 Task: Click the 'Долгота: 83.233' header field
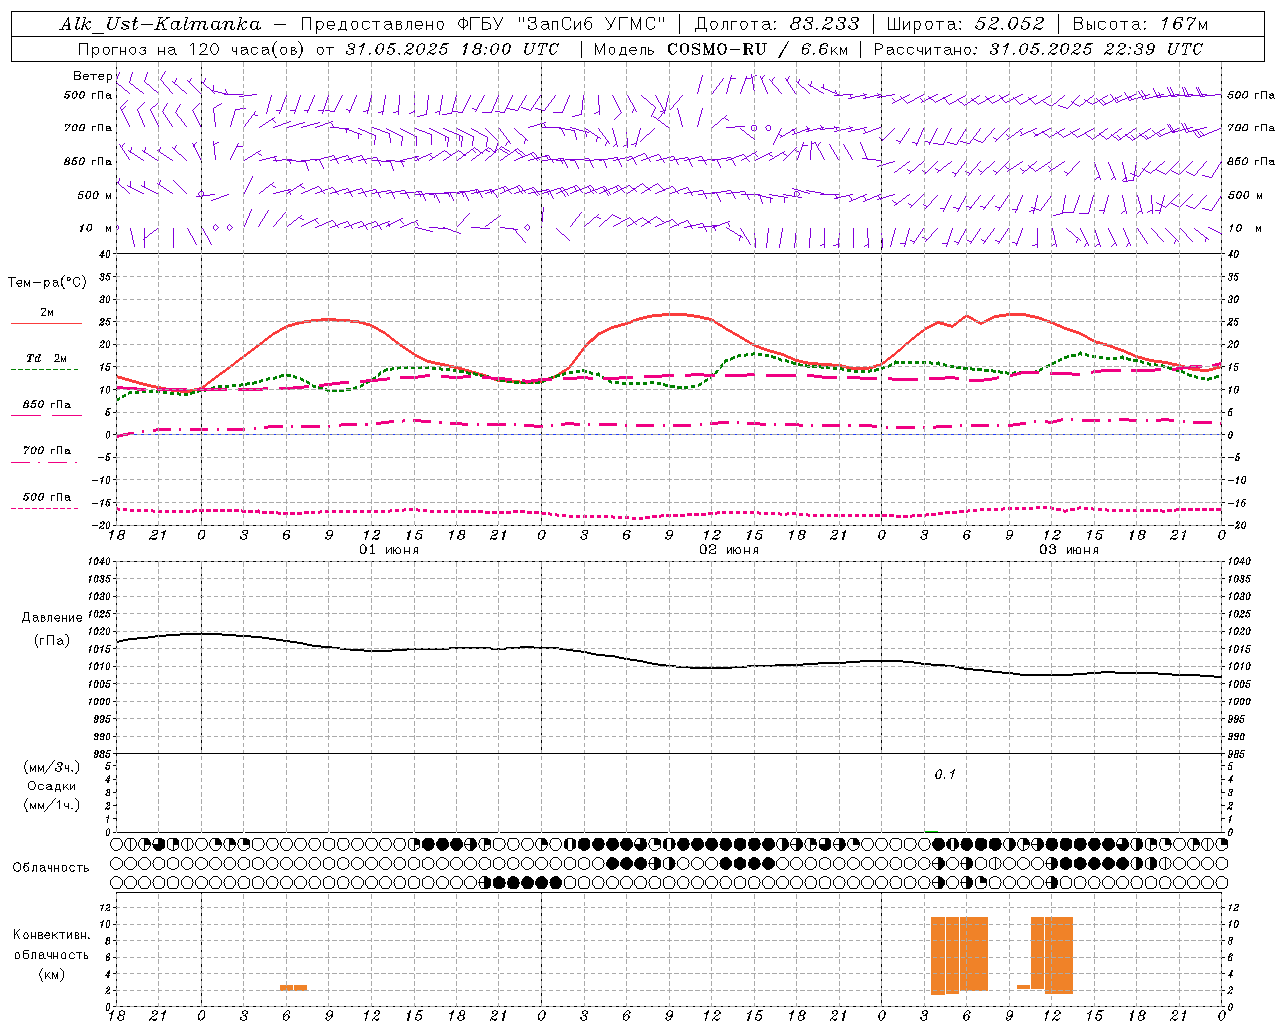(776, 24)
